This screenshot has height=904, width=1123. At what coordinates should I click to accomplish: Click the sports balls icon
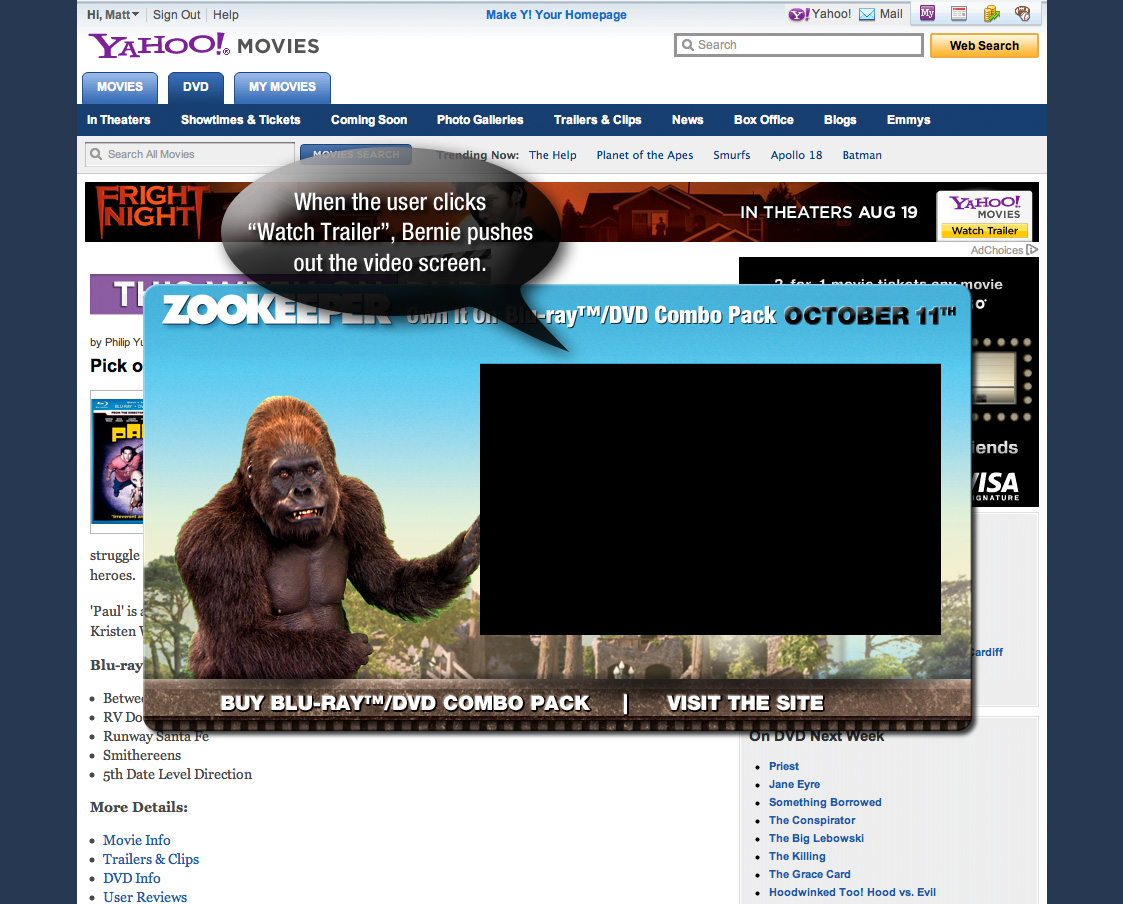click(1023, 14)
